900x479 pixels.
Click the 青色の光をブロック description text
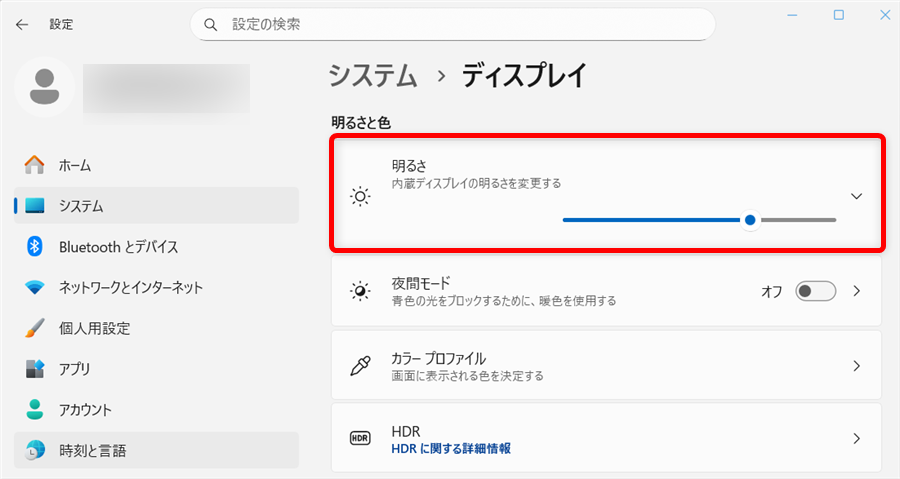(x=504, y=301)
